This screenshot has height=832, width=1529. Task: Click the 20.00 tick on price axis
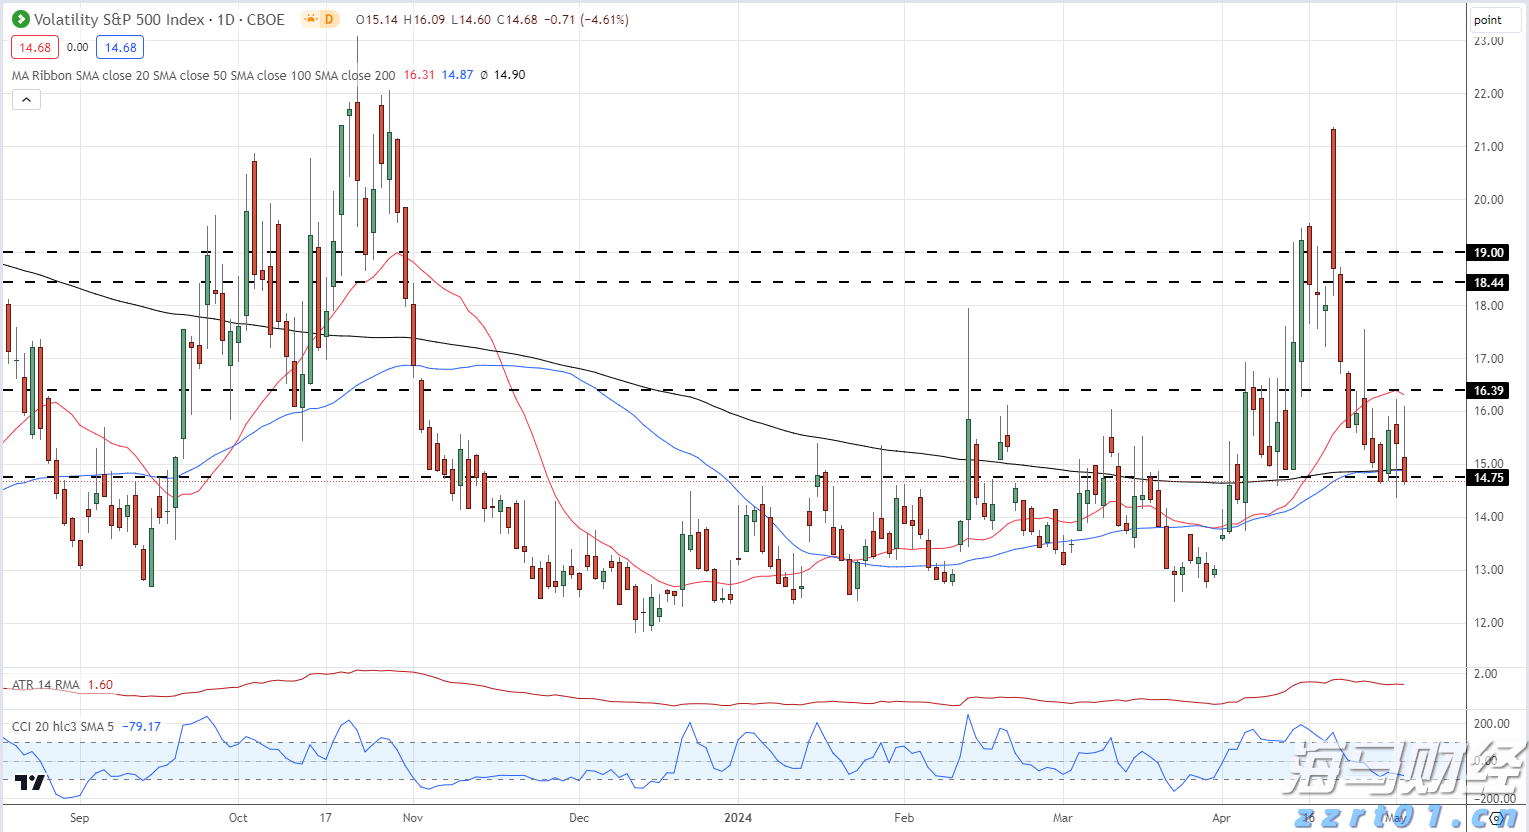coord(1488,200)
